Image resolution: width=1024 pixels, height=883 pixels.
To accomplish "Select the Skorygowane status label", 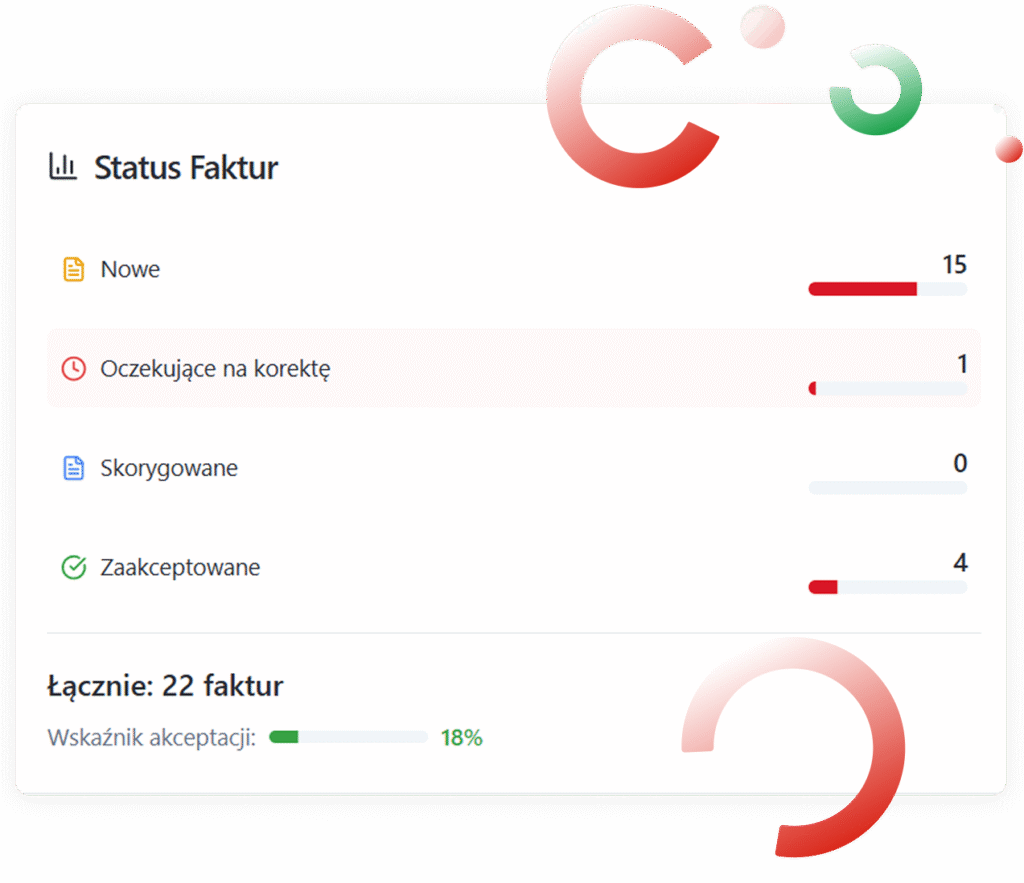I will 169,468.
